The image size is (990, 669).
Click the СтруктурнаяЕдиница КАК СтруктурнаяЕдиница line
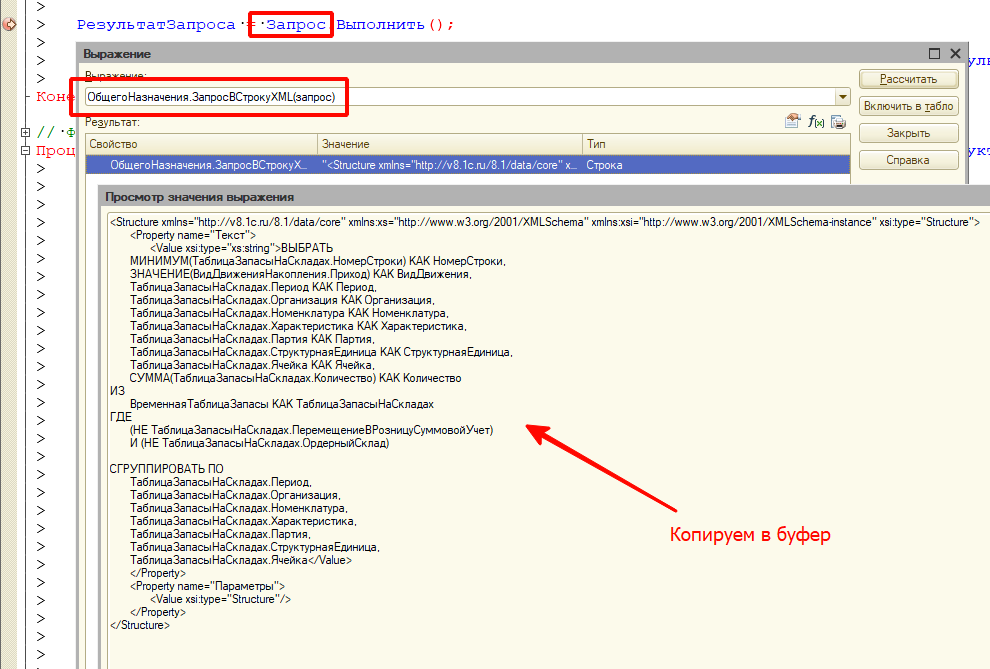[321, 352]
